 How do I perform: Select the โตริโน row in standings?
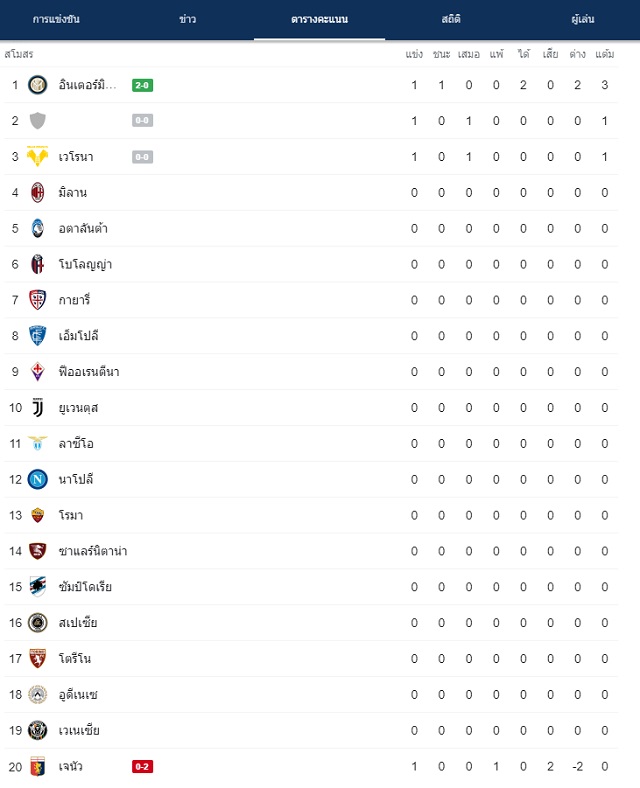coord(311,659)
